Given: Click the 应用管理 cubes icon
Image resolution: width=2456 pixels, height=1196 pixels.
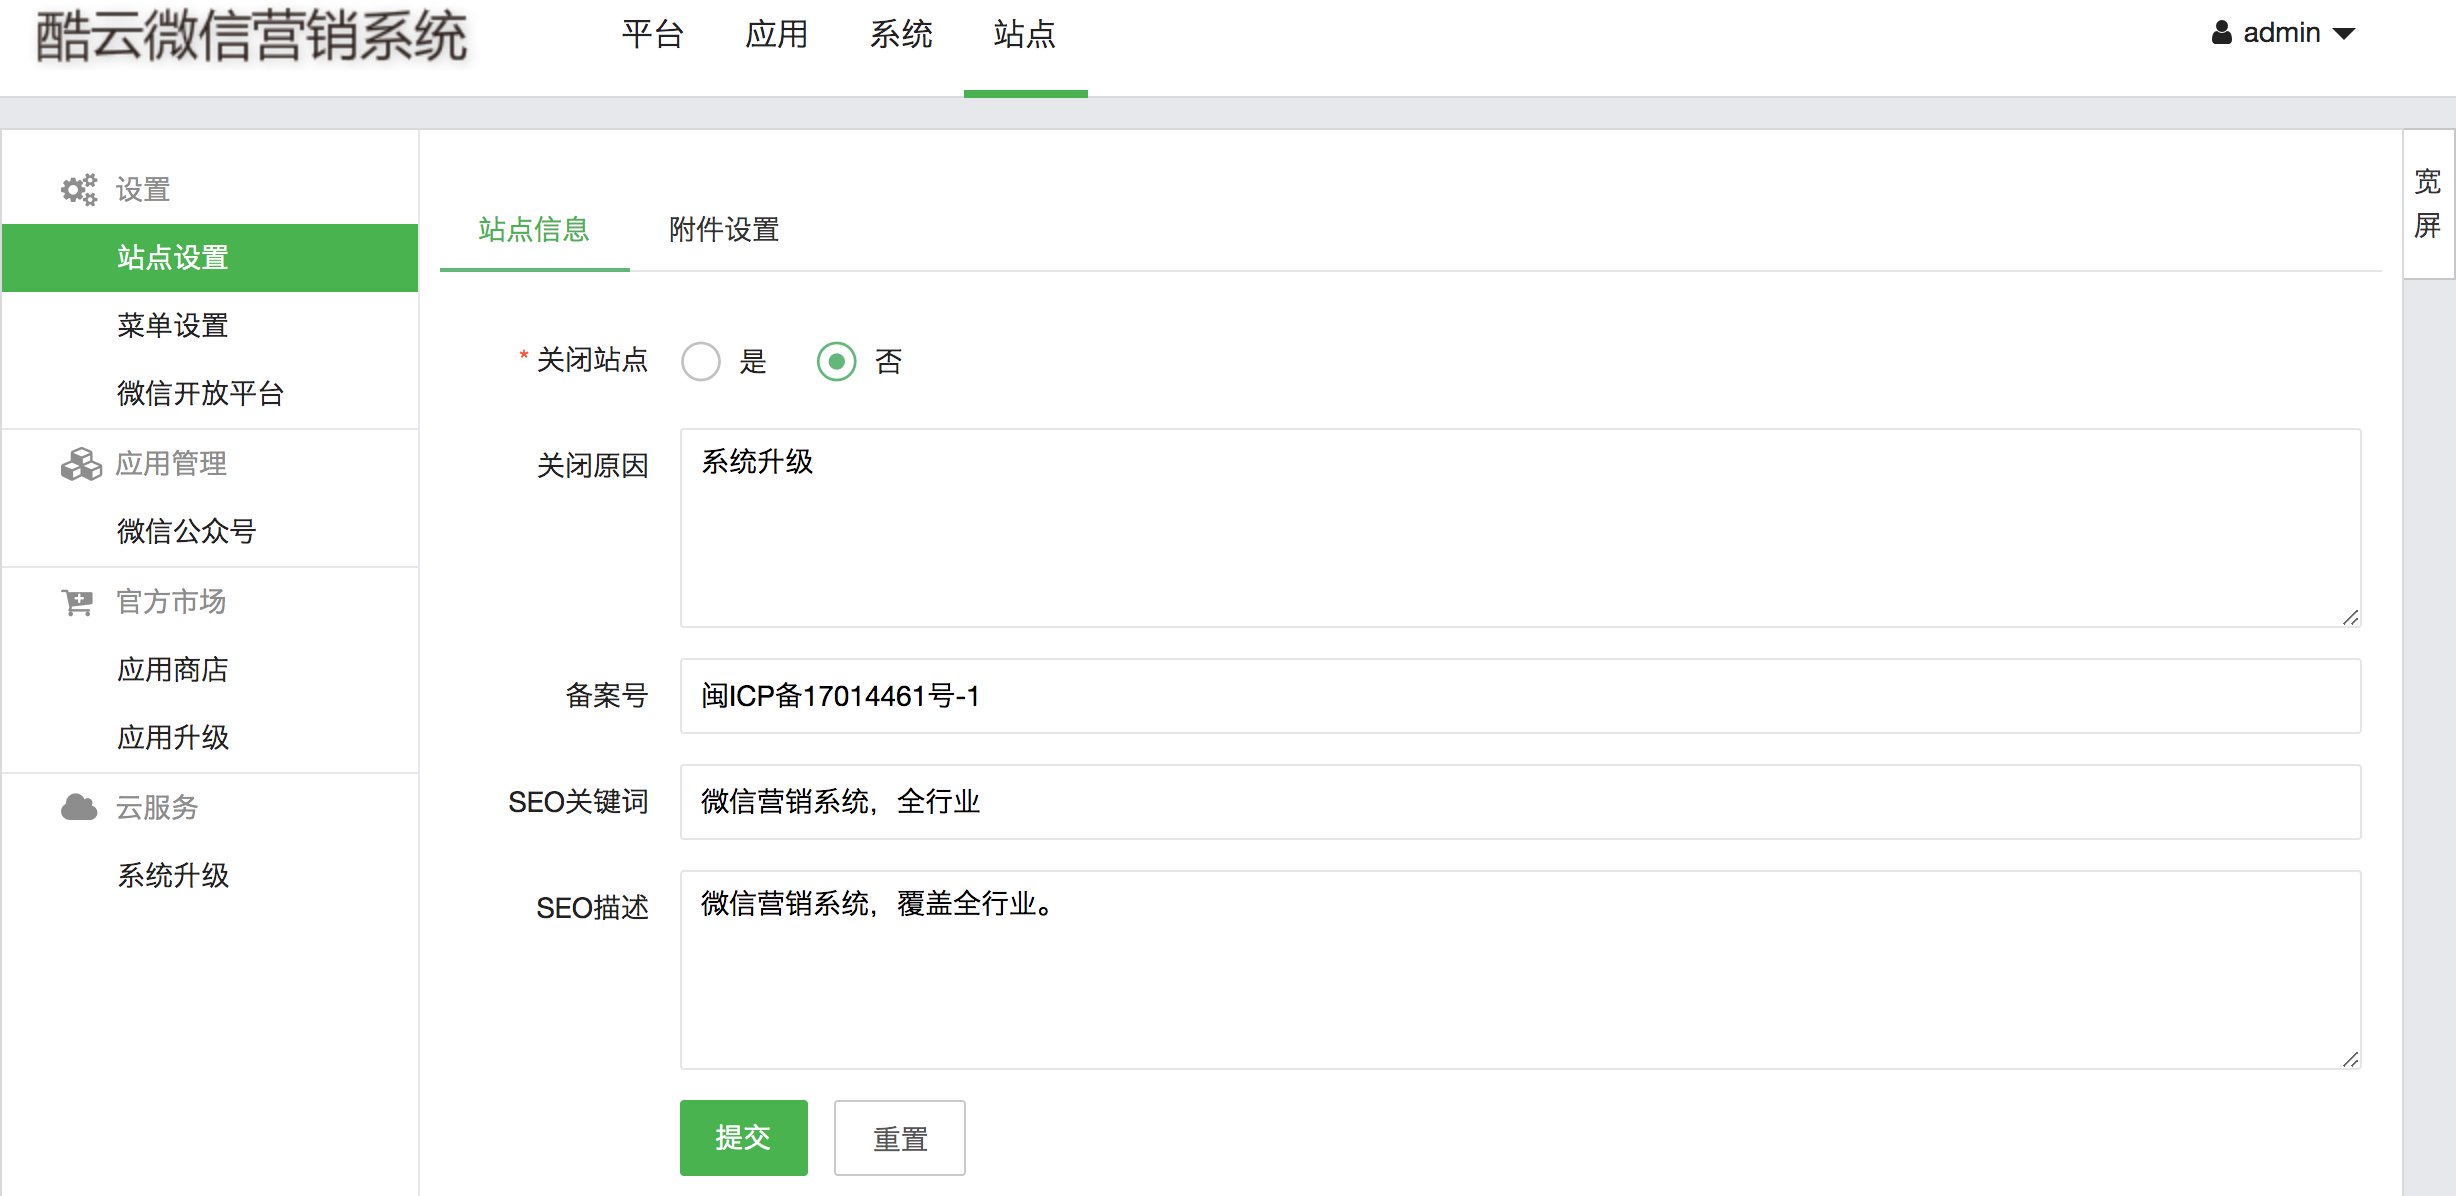Looking at the screenshot, I should coord(80,464).
